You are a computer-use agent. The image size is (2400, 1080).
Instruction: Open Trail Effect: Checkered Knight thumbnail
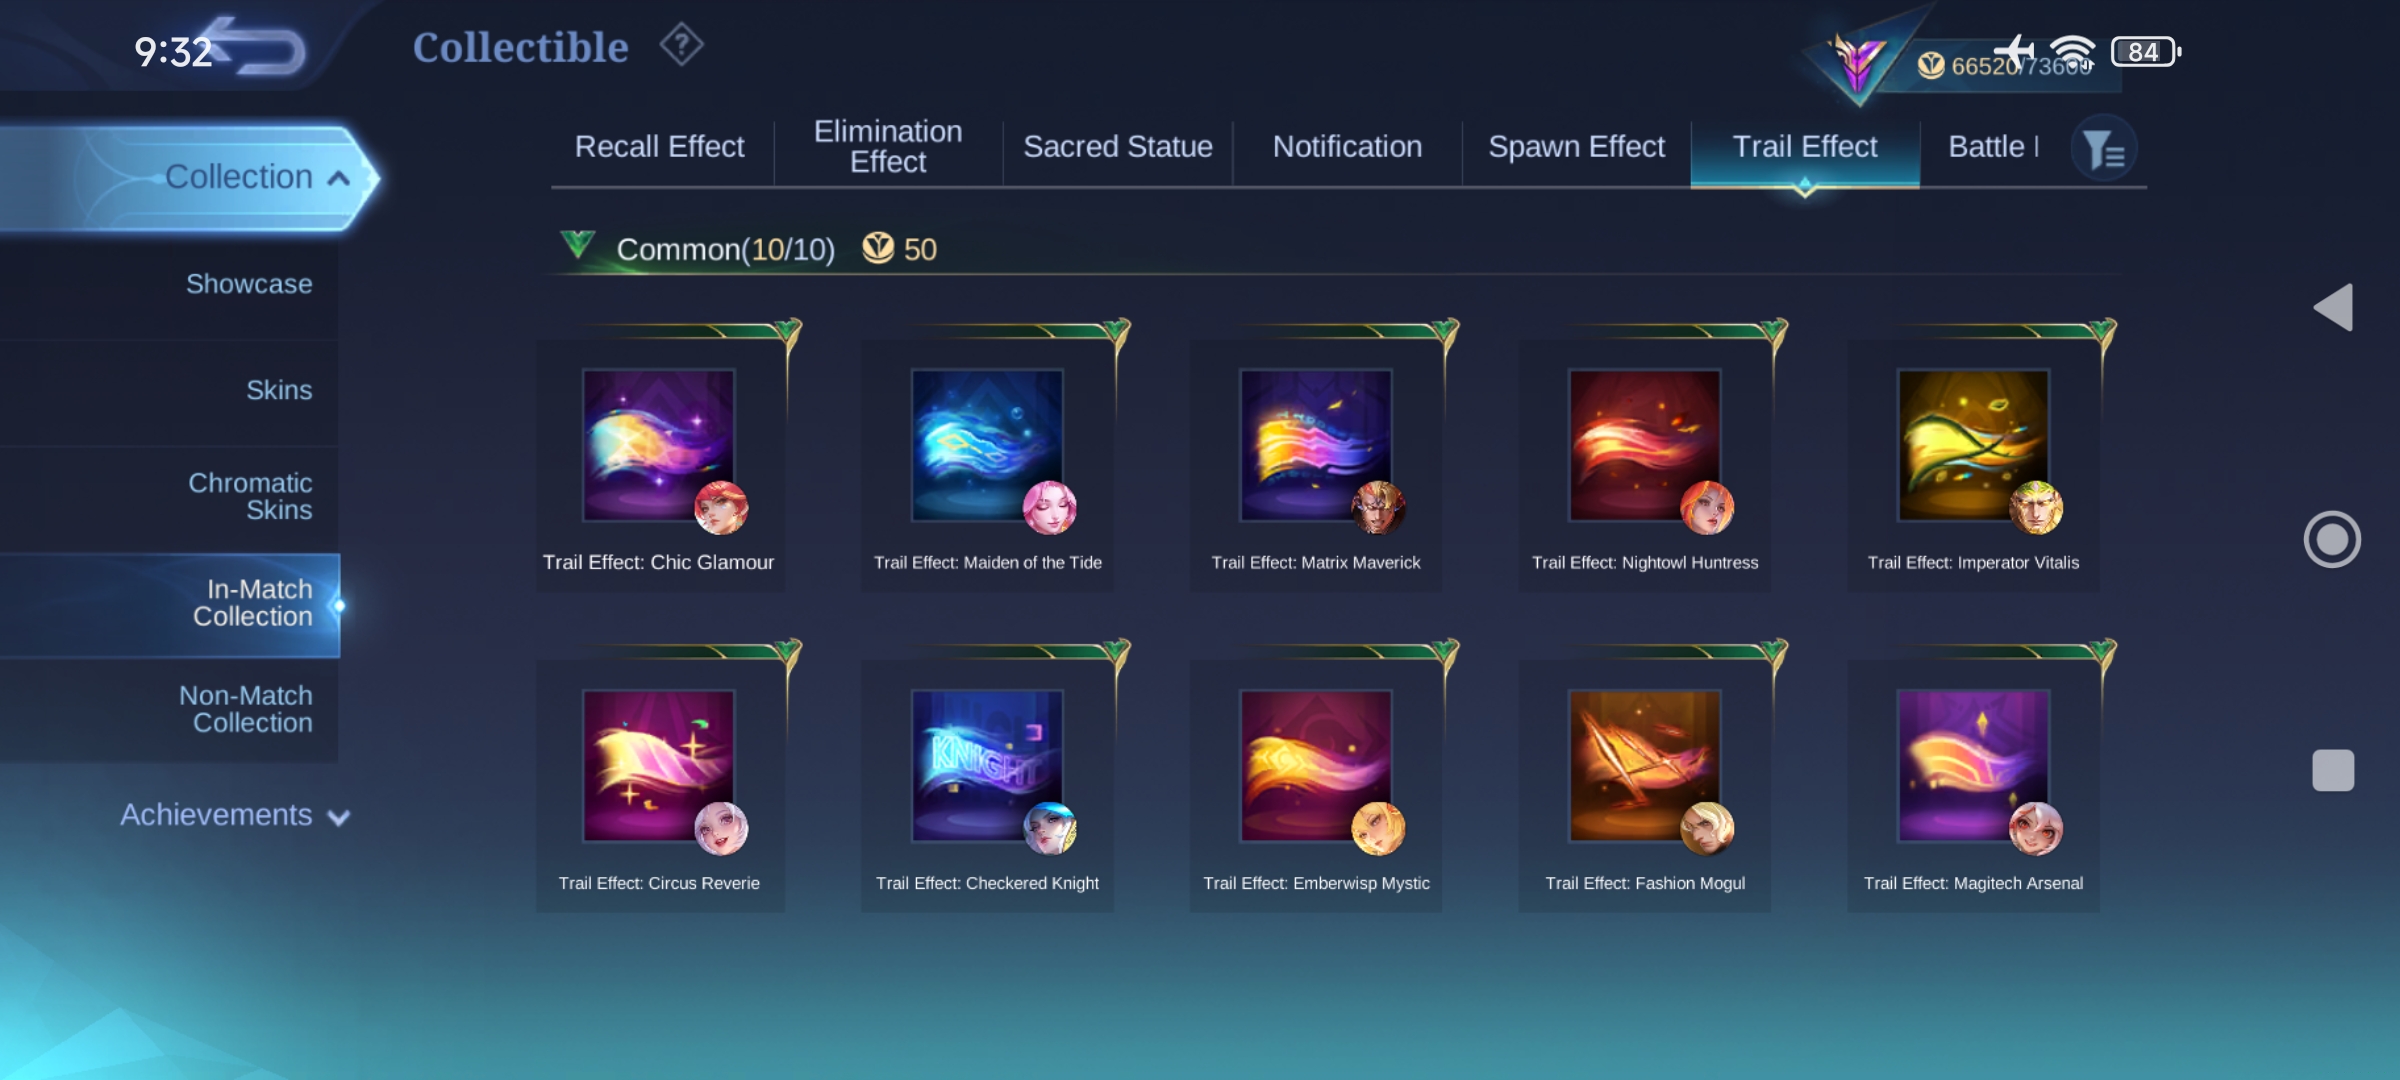(x=987, y=766)
